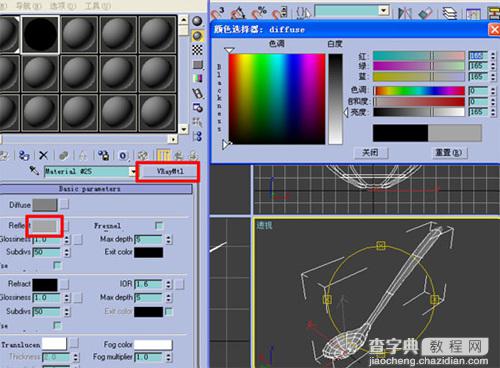The width and height of the screenshot is (500, 368).
Task: Toggle the refraction Exit color checkbox
Action: tap(169, 311)
